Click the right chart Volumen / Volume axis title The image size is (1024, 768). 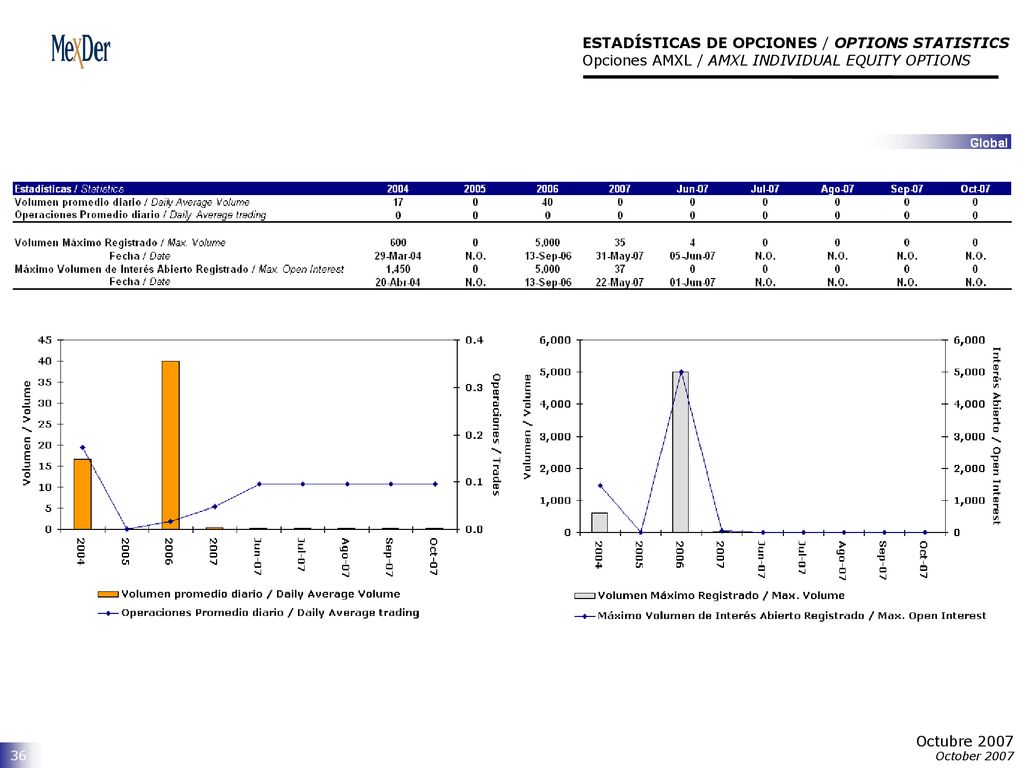[527, 426]
